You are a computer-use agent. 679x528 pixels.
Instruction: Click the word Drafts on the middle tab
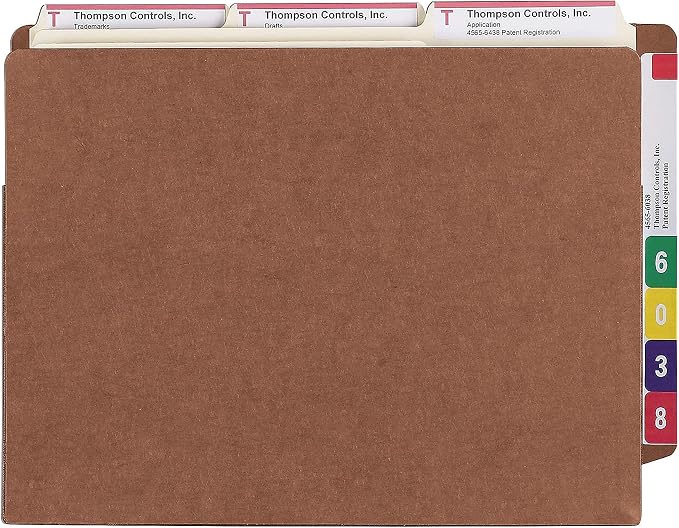[274, 26]
